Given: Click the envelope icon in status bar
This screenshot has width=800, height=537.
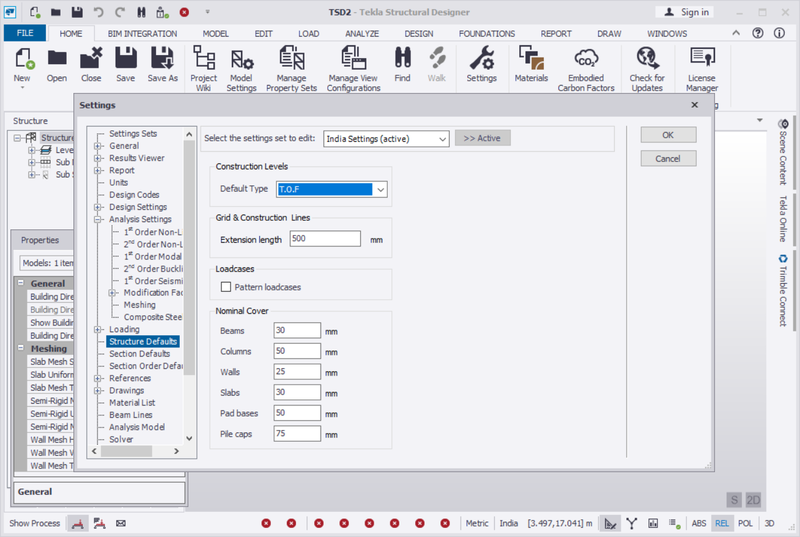Looking at the screenshot, I should click(120, 523).
